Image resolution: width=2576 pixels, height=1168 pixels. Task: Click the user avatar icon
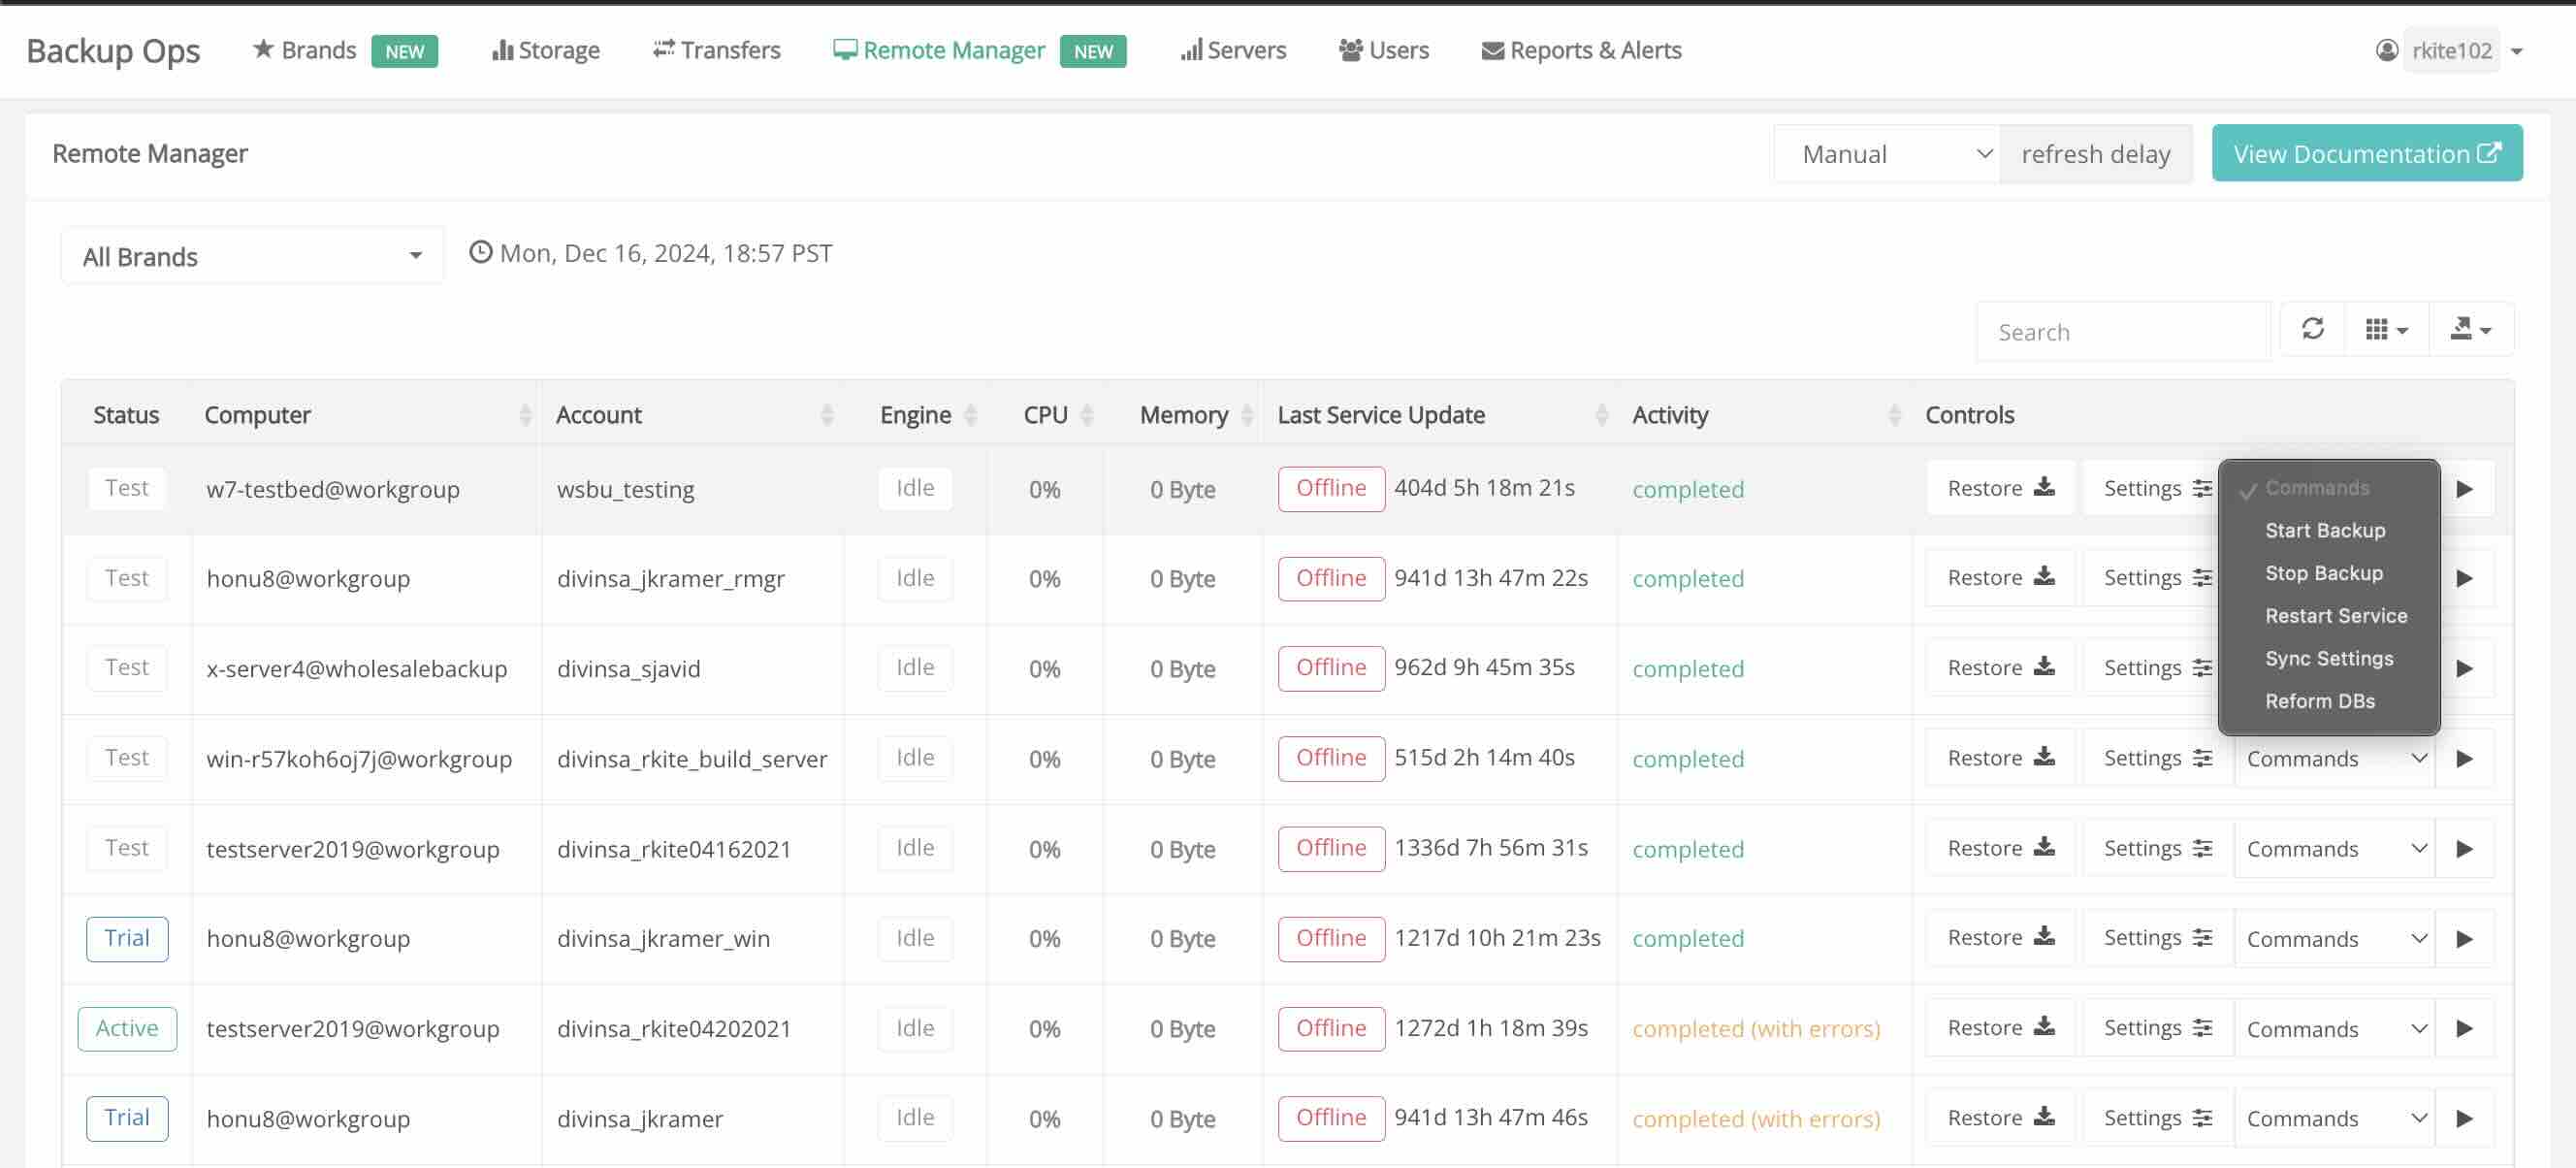pyautogui.click(x=2386, y=50)
